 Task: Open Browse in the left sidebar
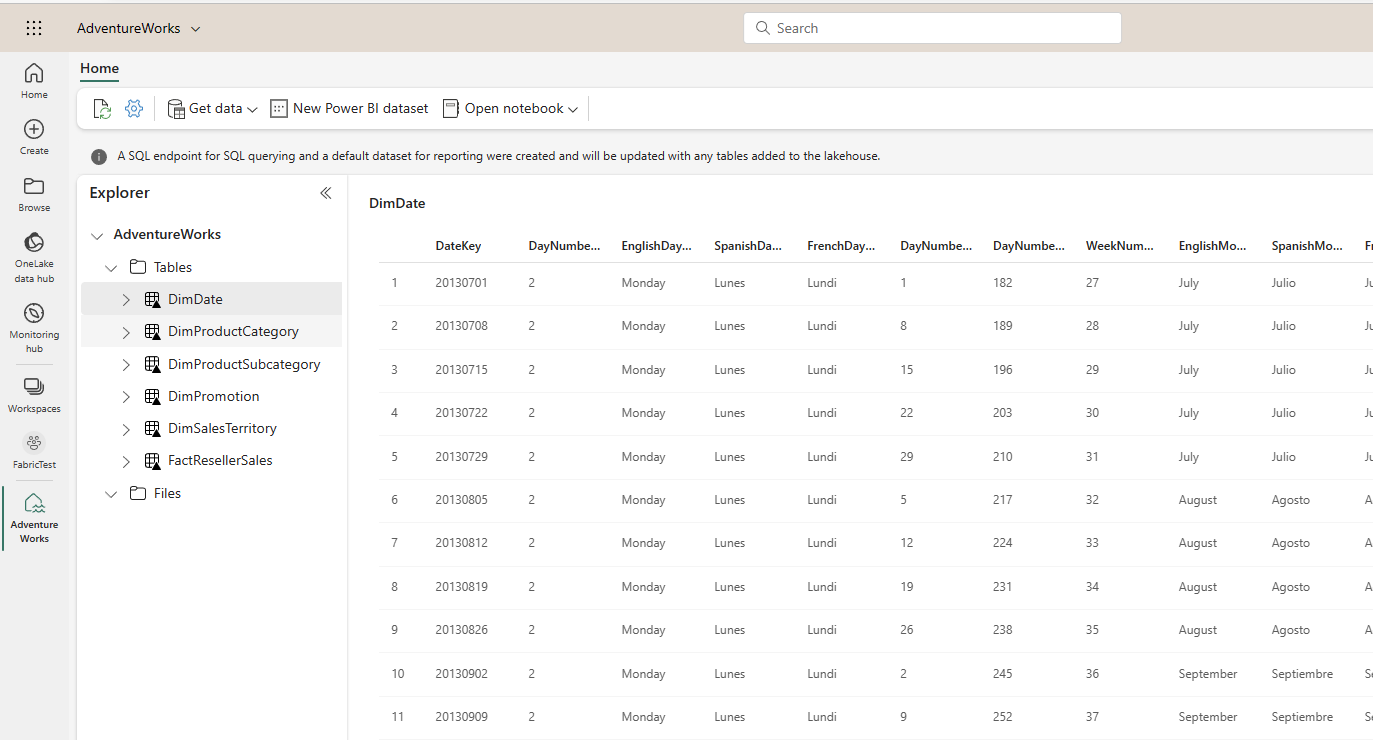tap(34, 194)
